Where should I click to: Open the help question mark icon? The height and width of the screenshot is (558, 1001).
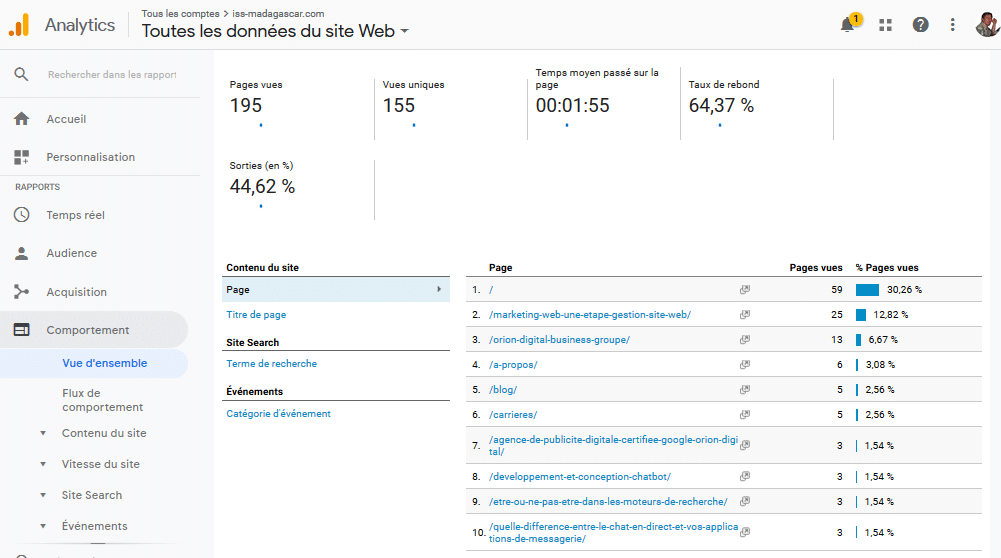(x=920, y=25)
